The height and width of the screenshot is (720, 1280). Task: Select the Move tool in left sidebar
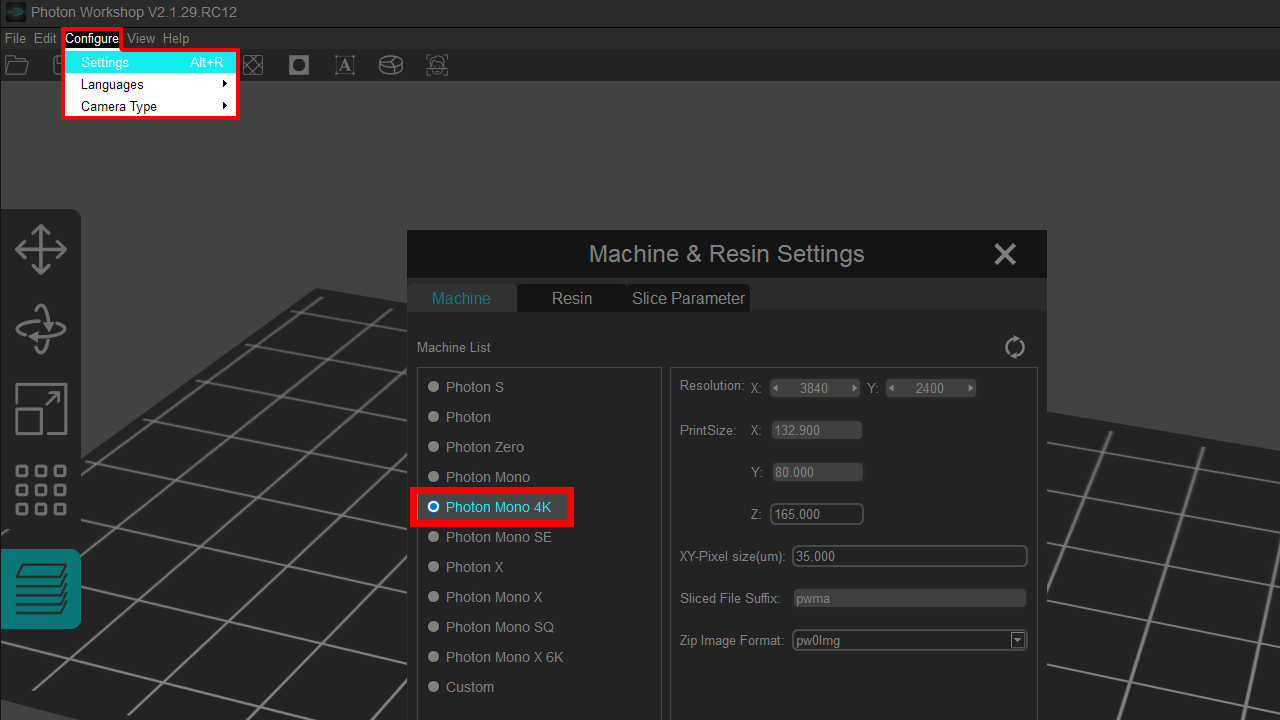click(x=41, y=249)
